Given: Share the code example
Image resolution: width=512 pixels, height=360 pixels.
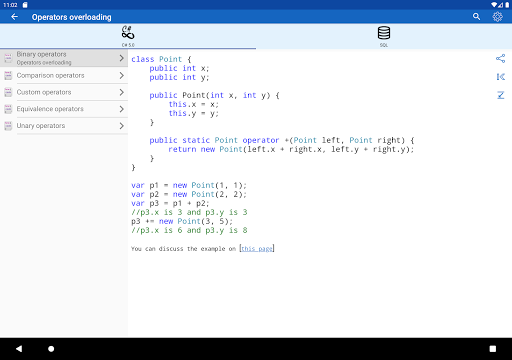Looking at the screenshot, I should (x=500, y=59).
